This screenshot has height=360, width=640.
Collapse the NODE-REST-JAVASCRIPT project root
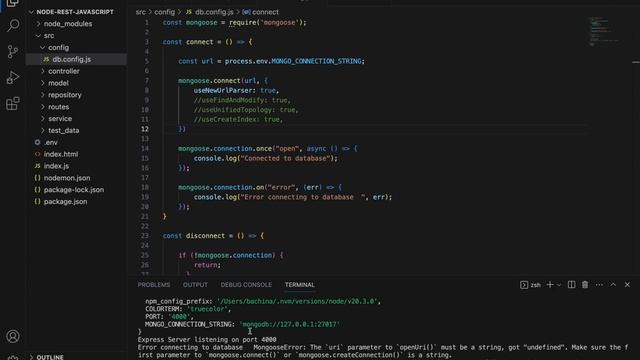[x=75, y=12]
